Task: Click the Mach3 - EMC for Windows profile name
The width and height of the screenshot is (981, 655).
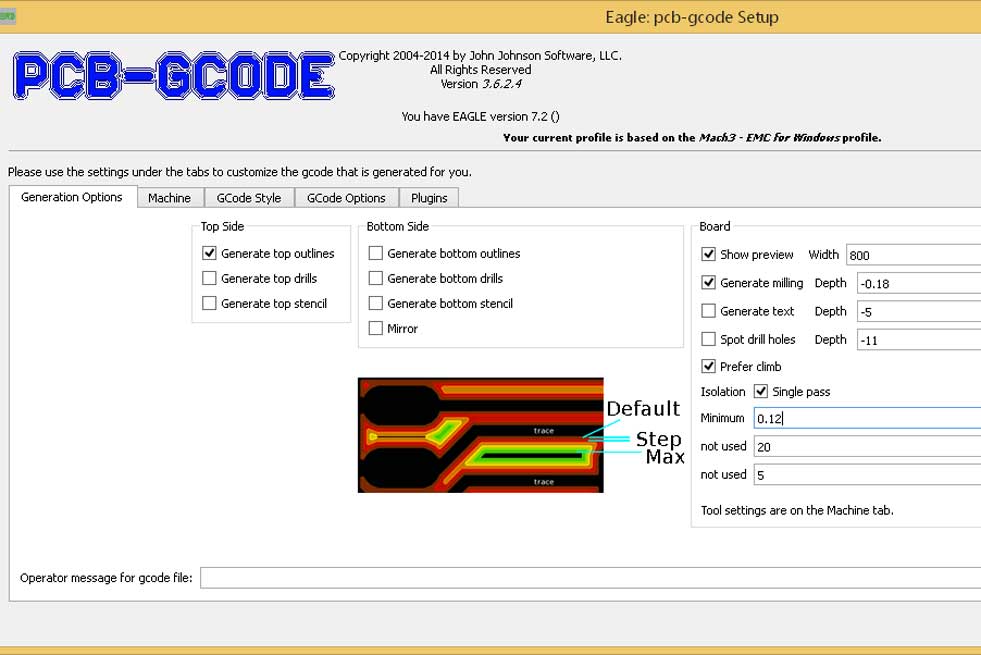Action: (769, 138)
